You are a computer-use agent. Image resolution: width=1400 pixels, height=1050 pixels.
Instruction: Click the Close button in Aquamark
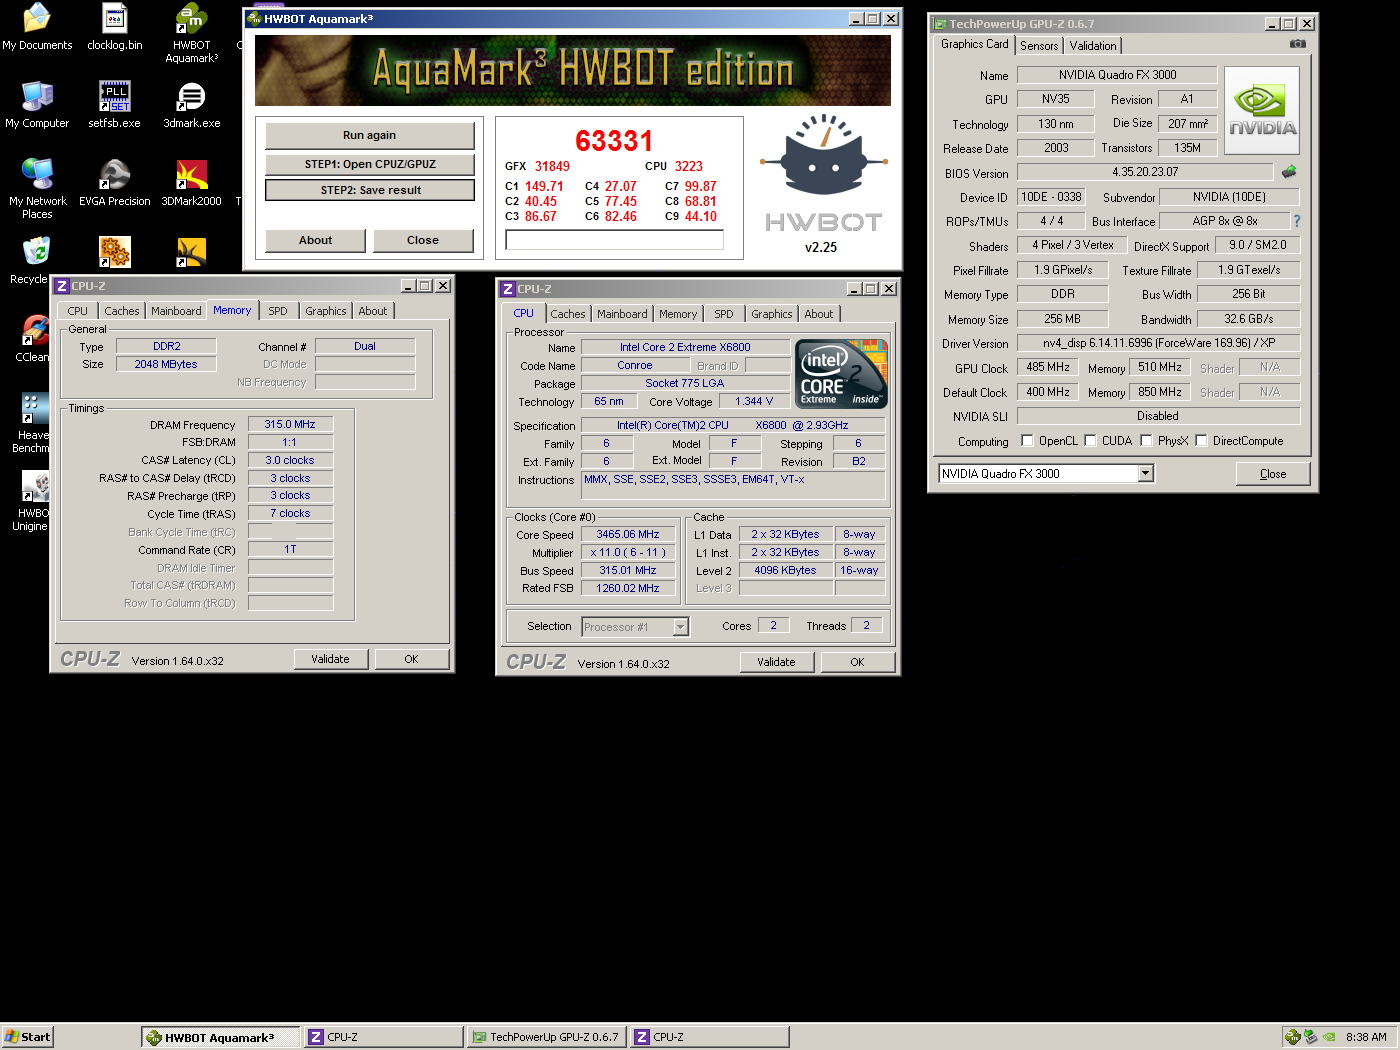423,240
